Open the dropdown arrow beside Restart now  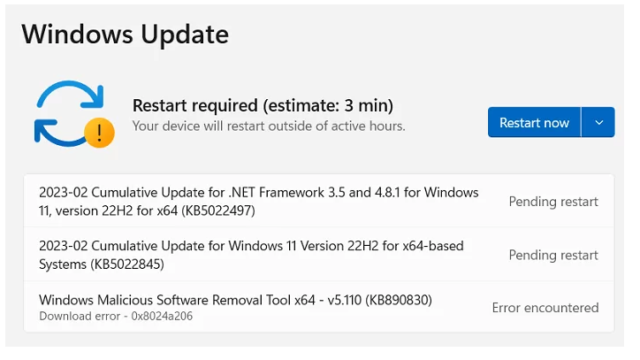click(598, 122)
